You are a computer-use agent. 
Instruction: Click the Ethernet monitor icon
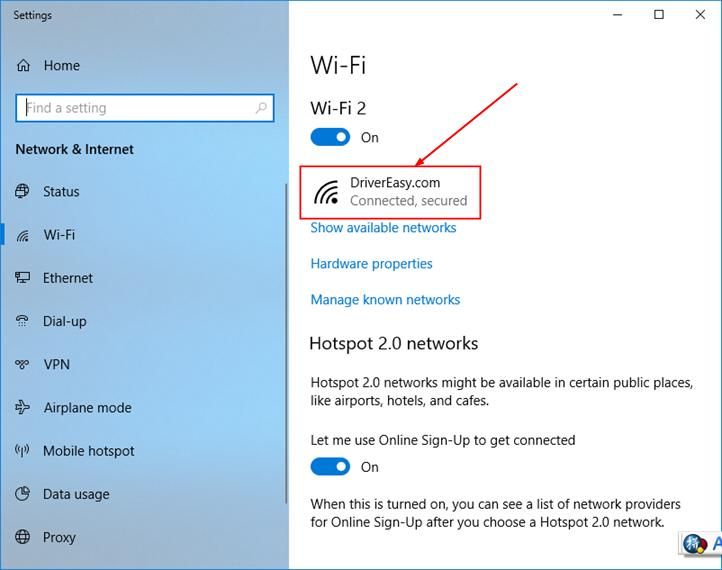pyautogui.click(x=23, y=278)
